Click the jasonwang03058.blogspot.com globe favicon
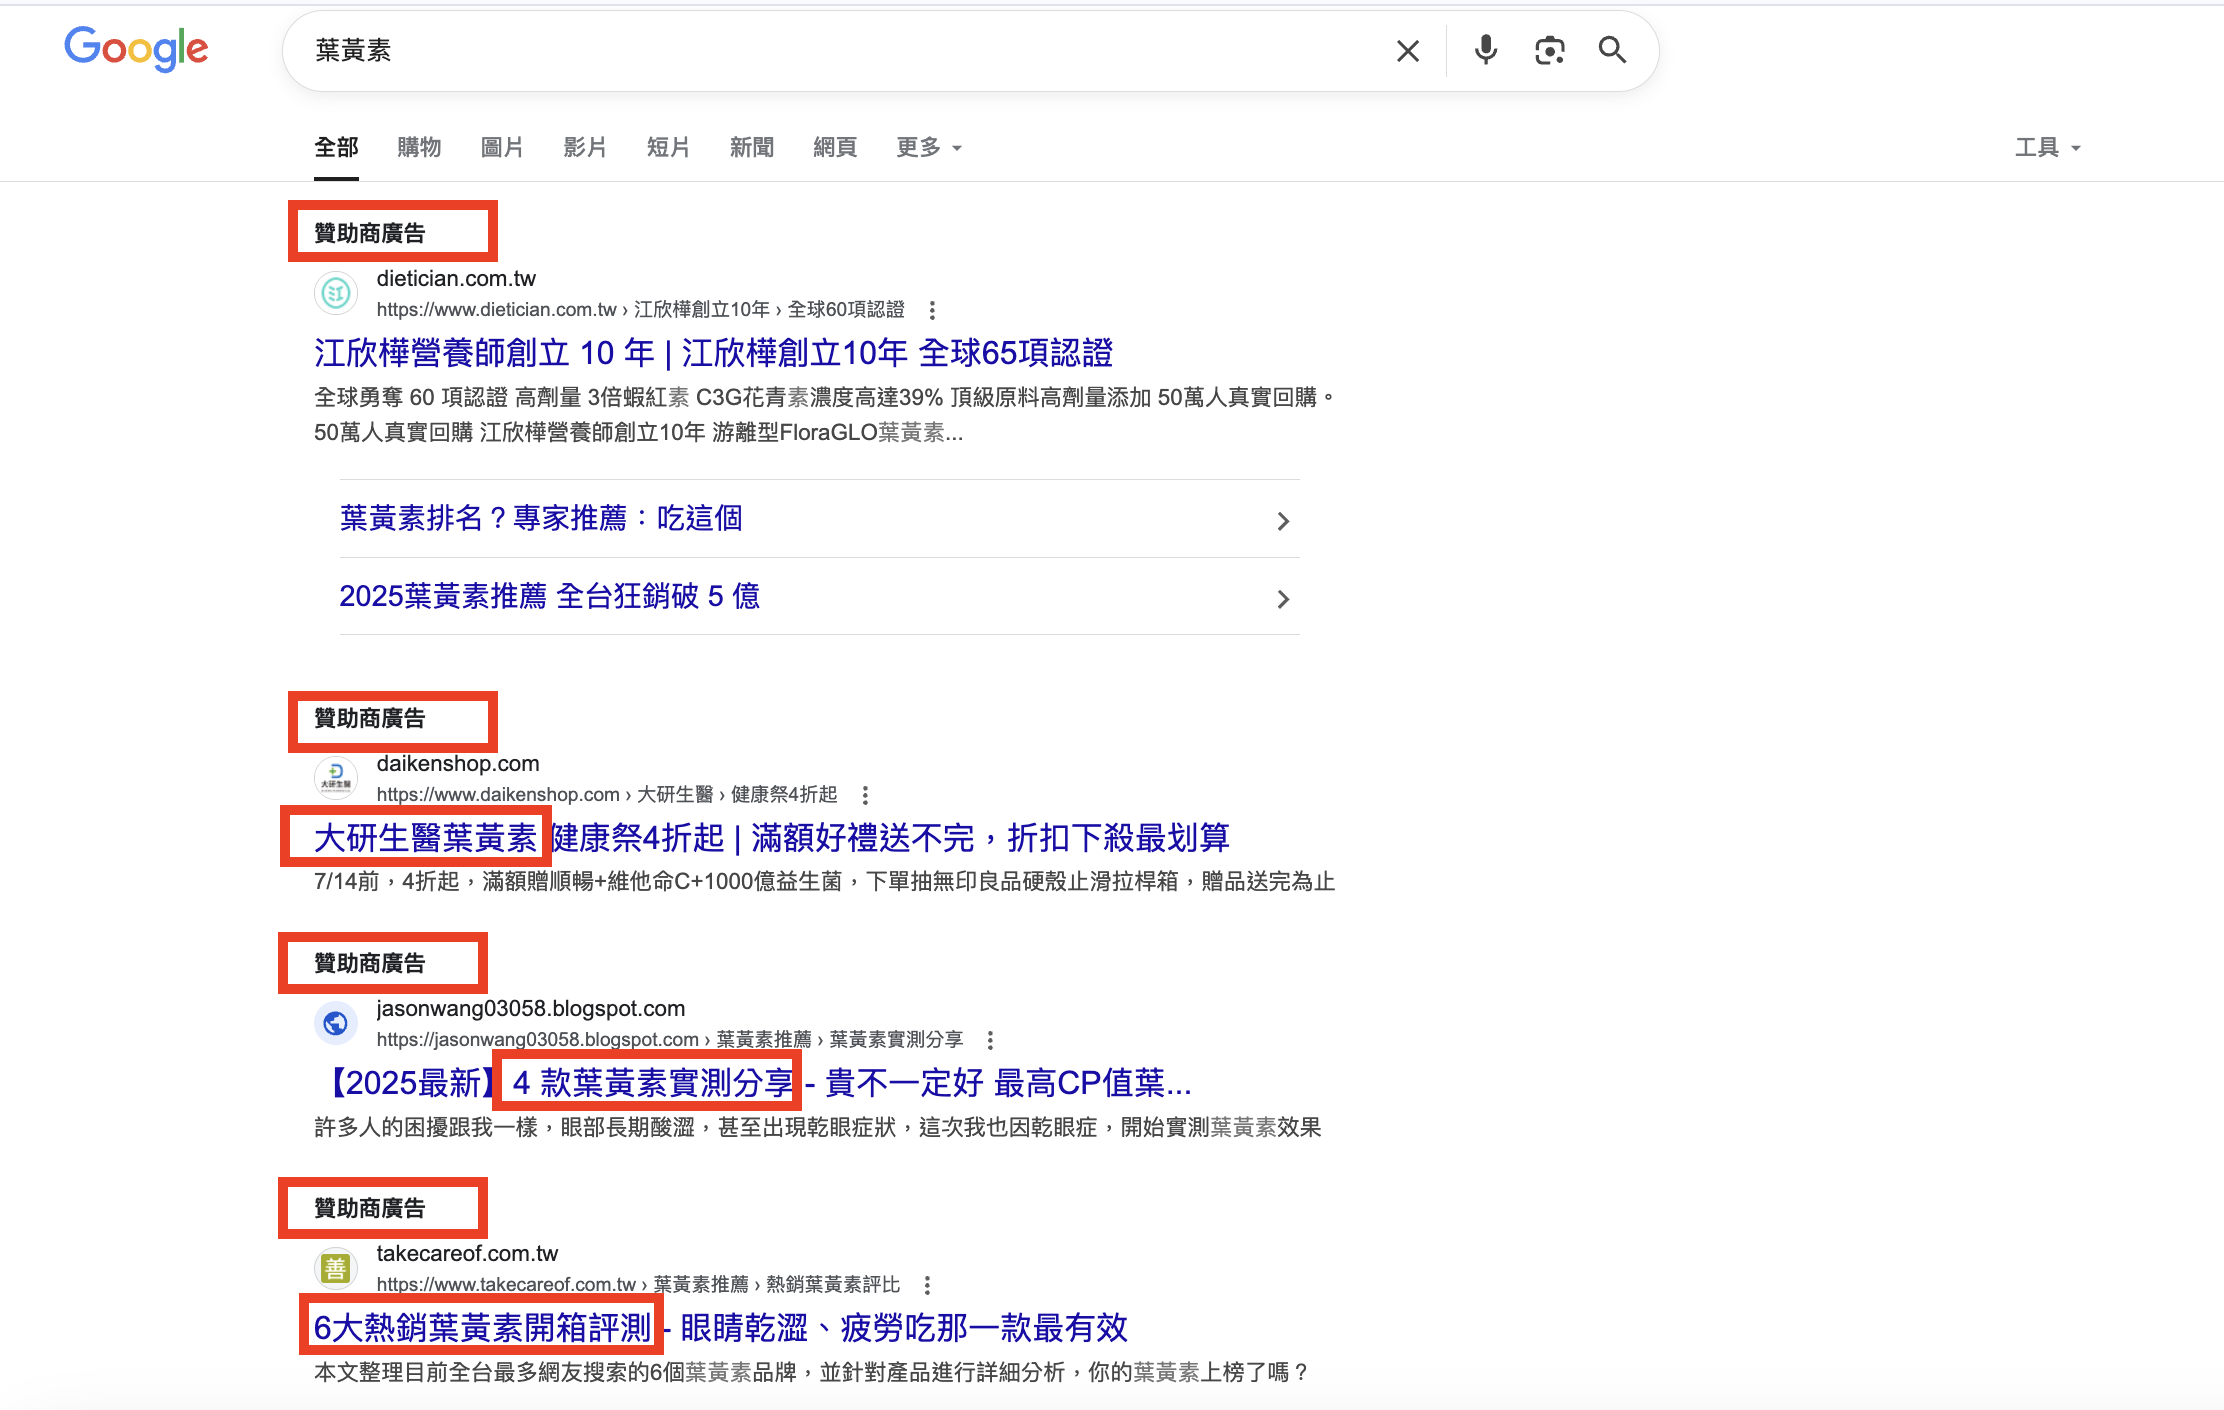Viewport: 2224px width, 1410px height. pos(336,1023)
